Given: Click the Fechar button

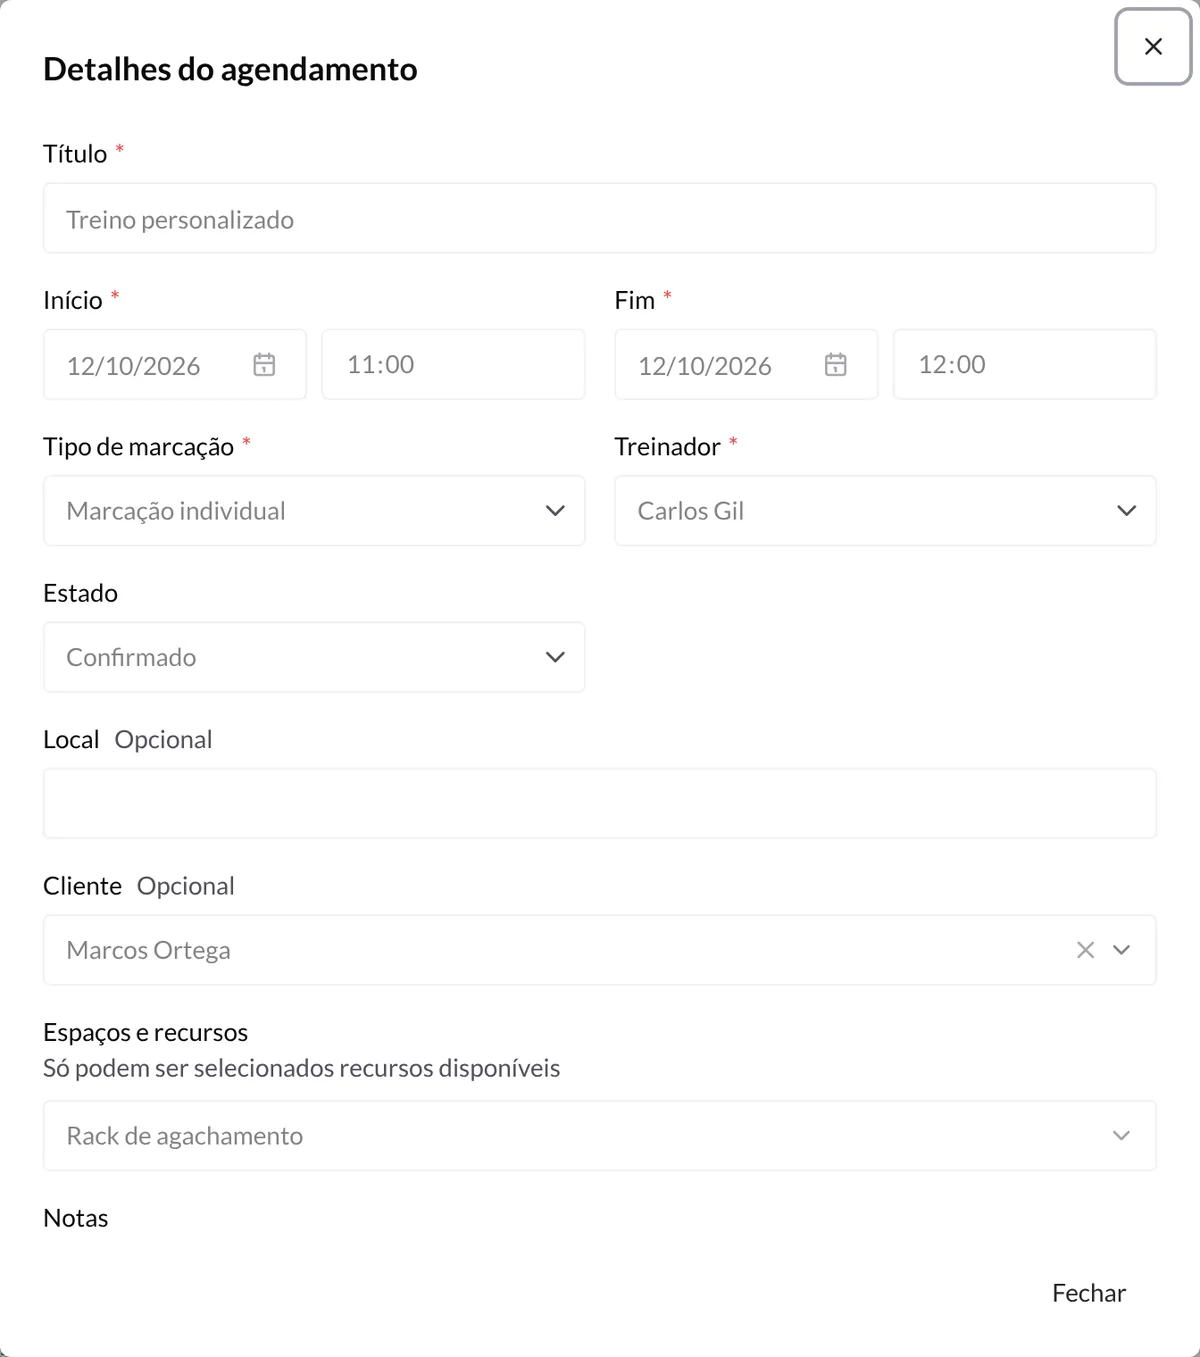Looking at the screenshot, I should pos(1089,1293).
